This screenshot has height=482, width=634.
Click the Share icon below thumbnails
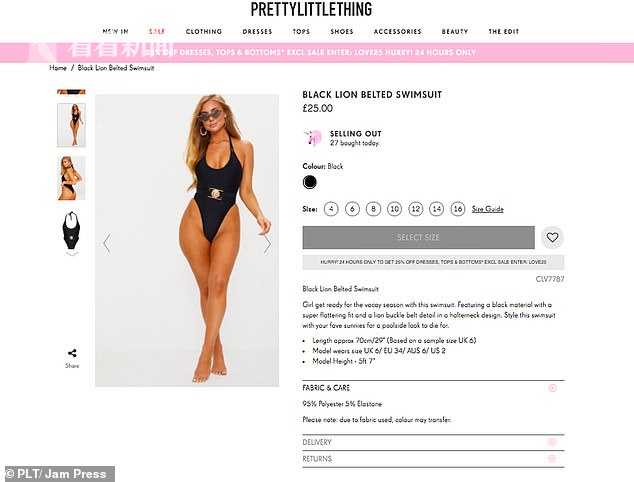pyautogui.click(x=72, y=353)
